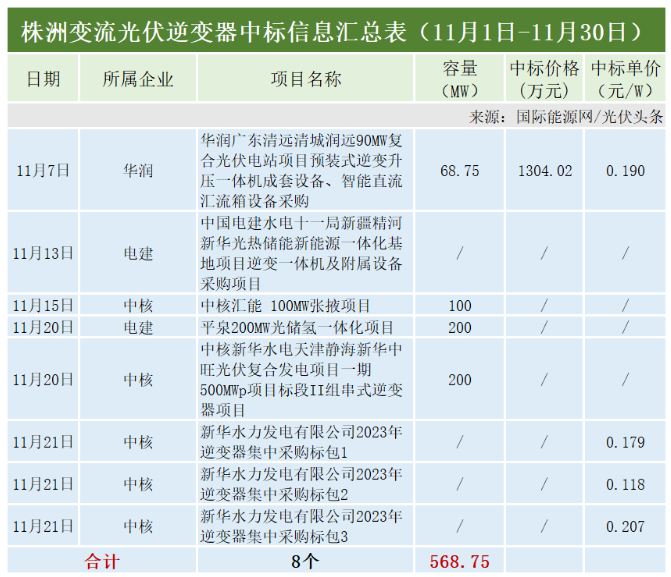This screenshot has width=671, height=577.
Task: Select the 所属企业 column header
Action: pyautogui.click(x=138, y=79)
